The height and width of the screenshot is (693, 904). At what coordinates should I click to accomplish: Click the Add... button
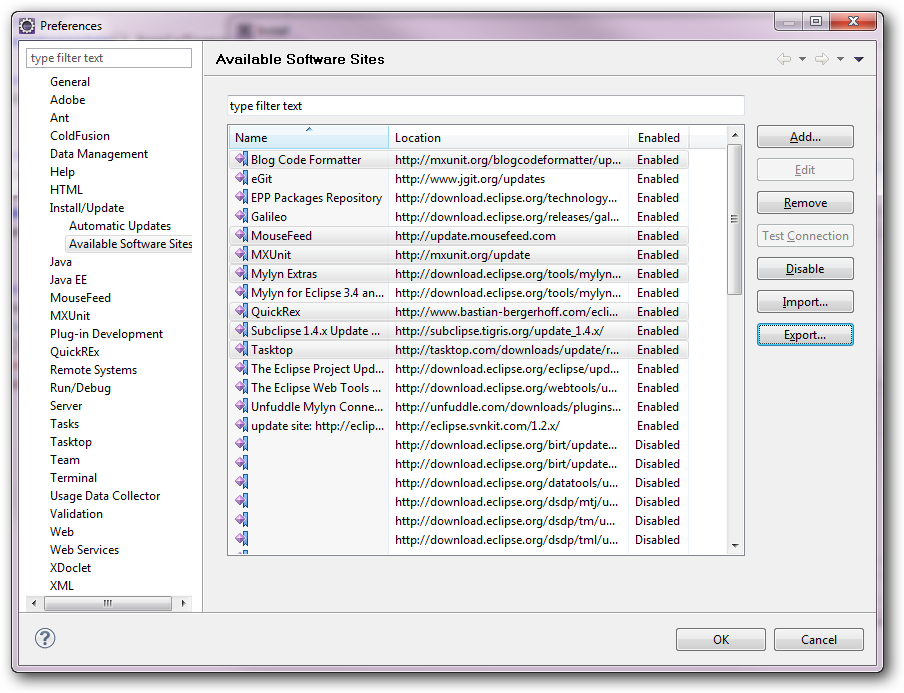point(805,137)
